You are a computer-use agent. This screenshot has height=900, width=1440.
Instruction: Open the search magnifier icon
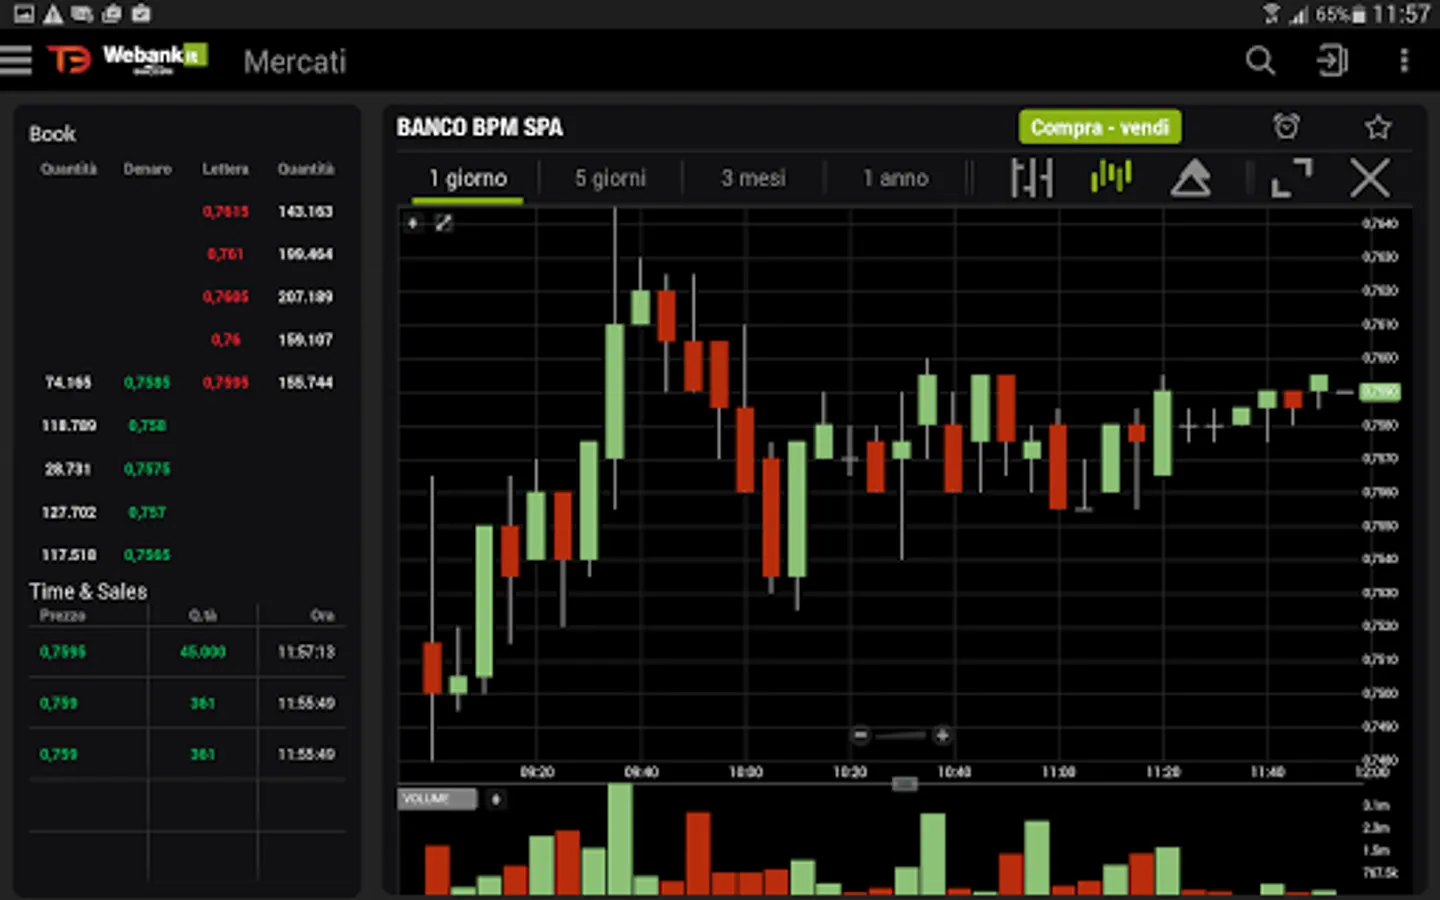point(1260,61)
